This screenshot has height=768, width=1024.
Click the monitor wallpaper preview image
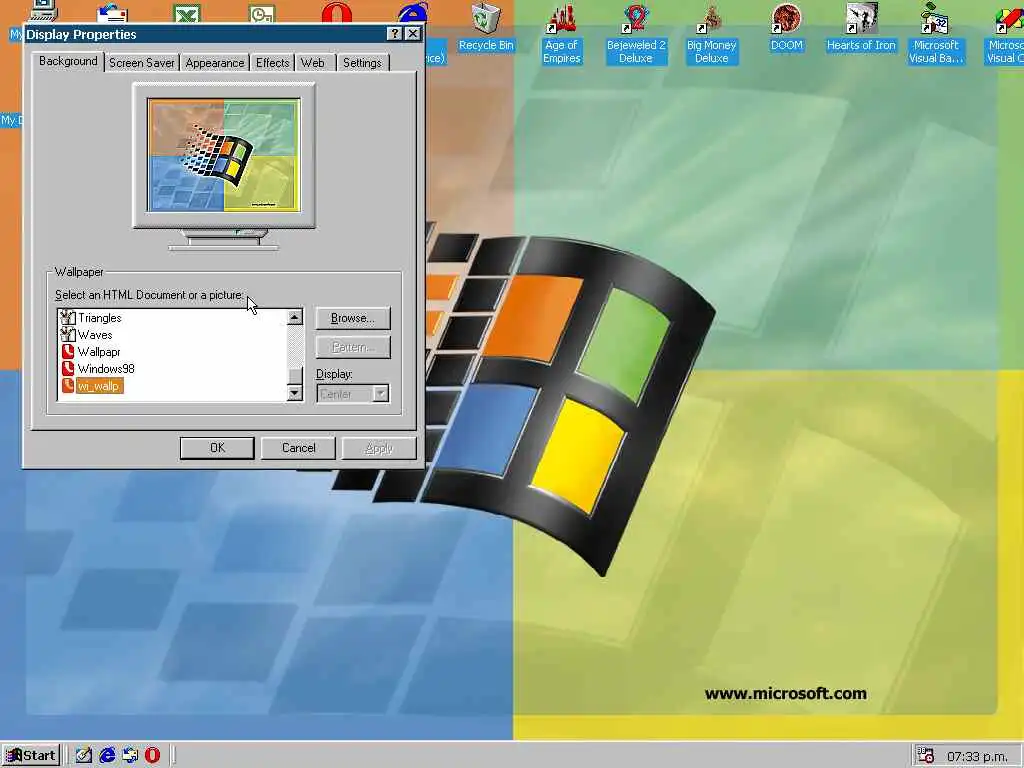pyautogui.click(x=224, y=155)
